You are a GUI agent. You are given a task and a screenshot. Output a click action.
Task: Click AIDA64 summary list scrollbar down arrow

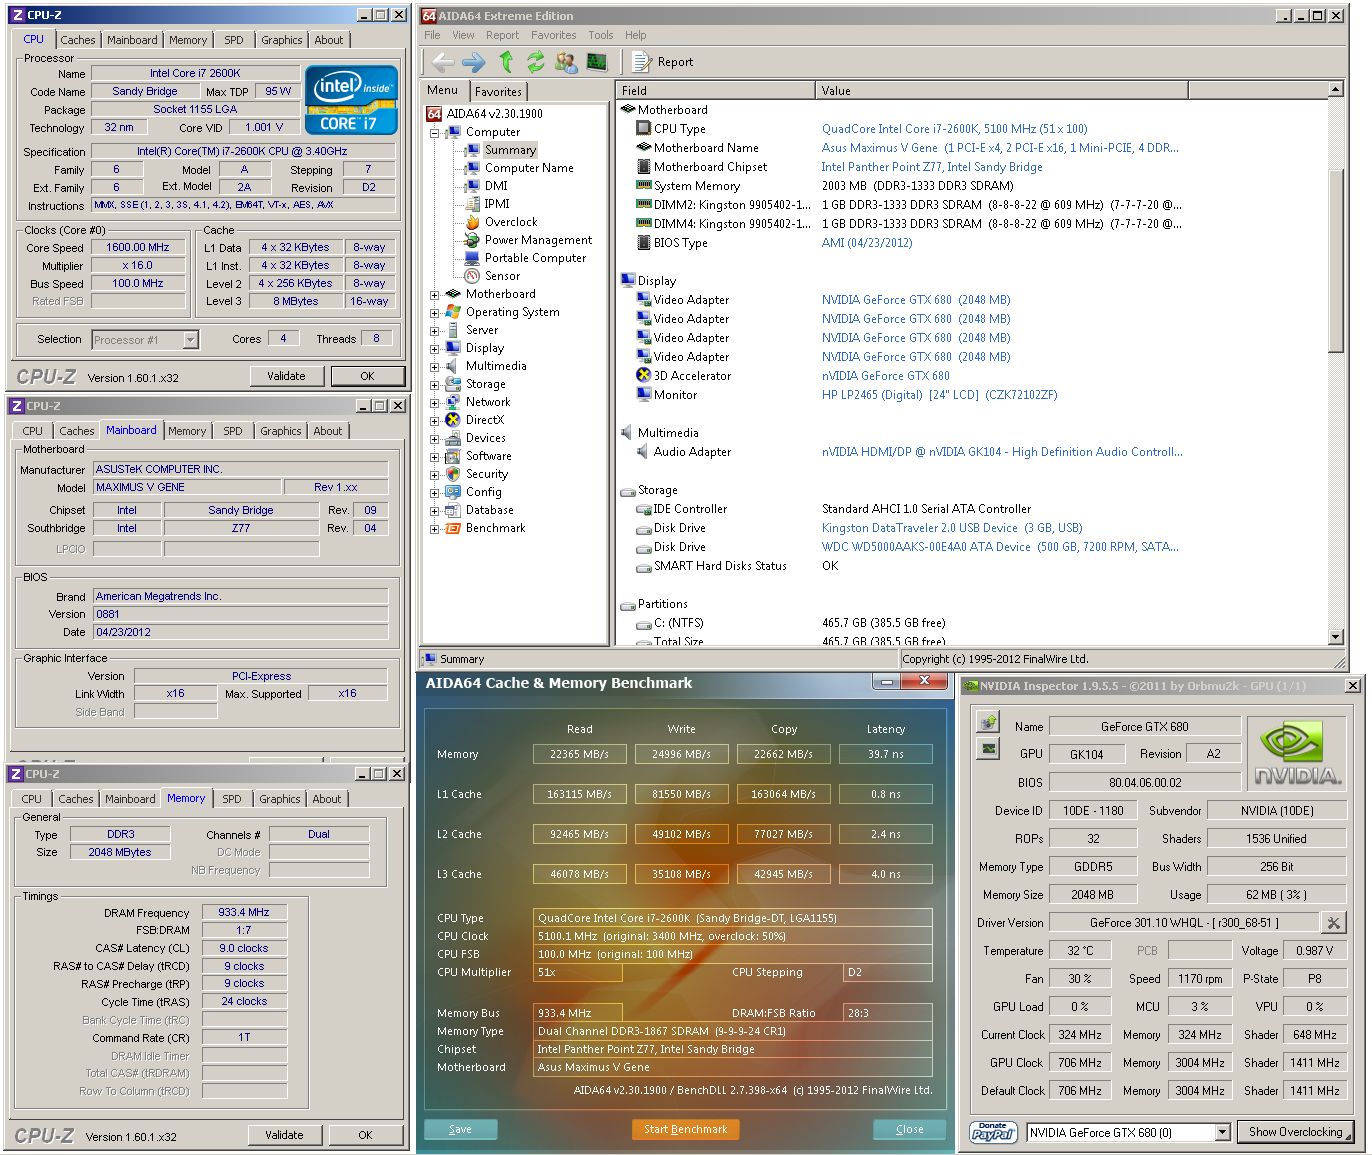tap(1336, 637)
